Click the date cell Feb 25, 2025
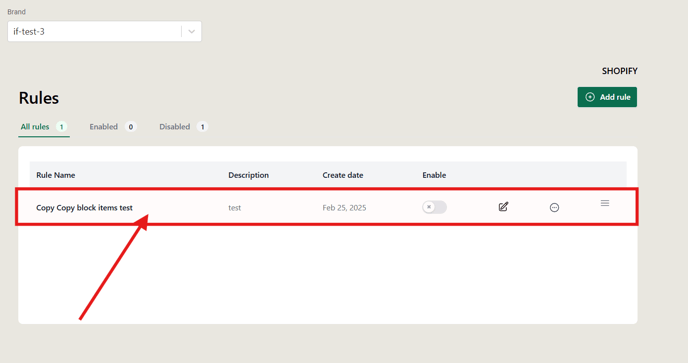Screen dimensions: 688x363 coord(344,208)
